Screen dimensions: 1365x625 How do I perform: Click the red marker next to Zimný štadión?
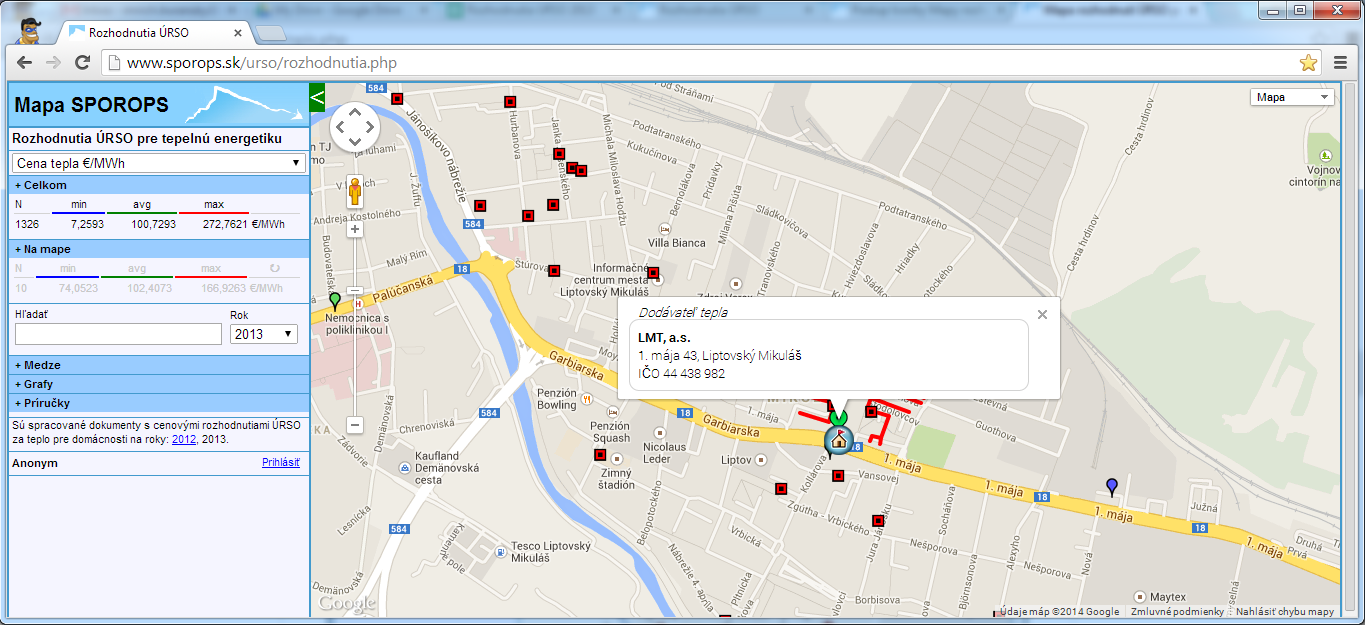[x=600, y=455]
